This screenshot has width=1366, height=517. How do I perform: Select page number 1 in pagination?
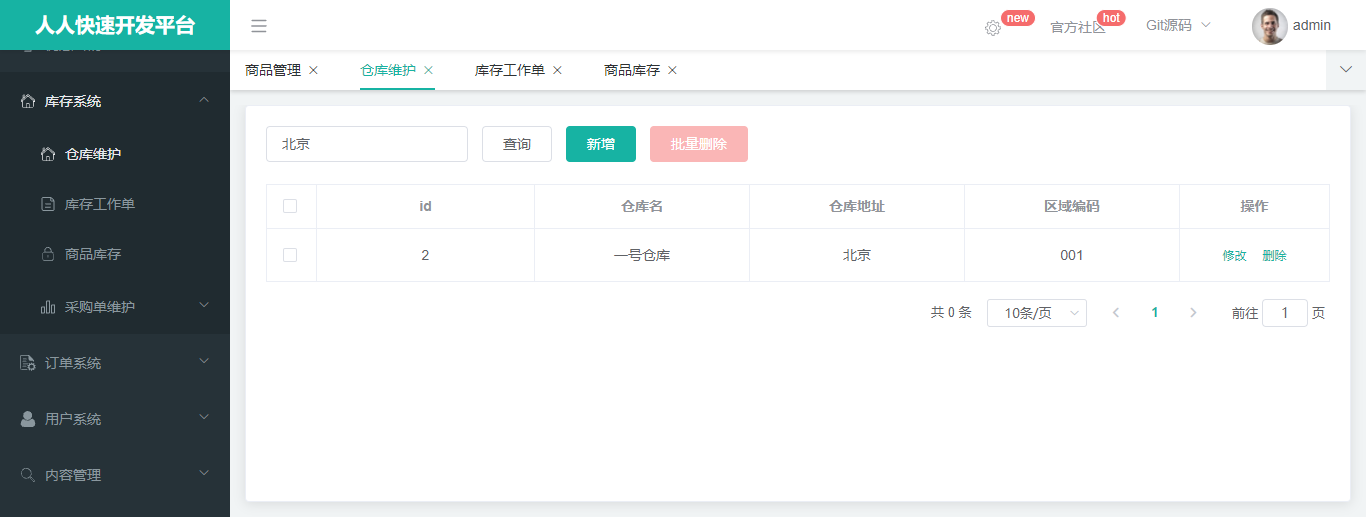1155,313
